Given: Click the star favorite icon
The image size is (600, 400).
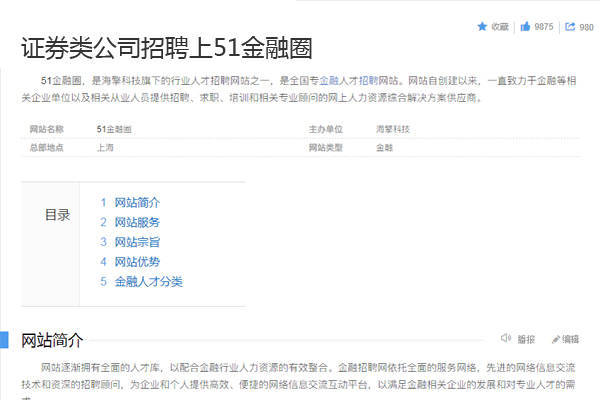Looking at the screenshot, I should [x=482, y=26].
